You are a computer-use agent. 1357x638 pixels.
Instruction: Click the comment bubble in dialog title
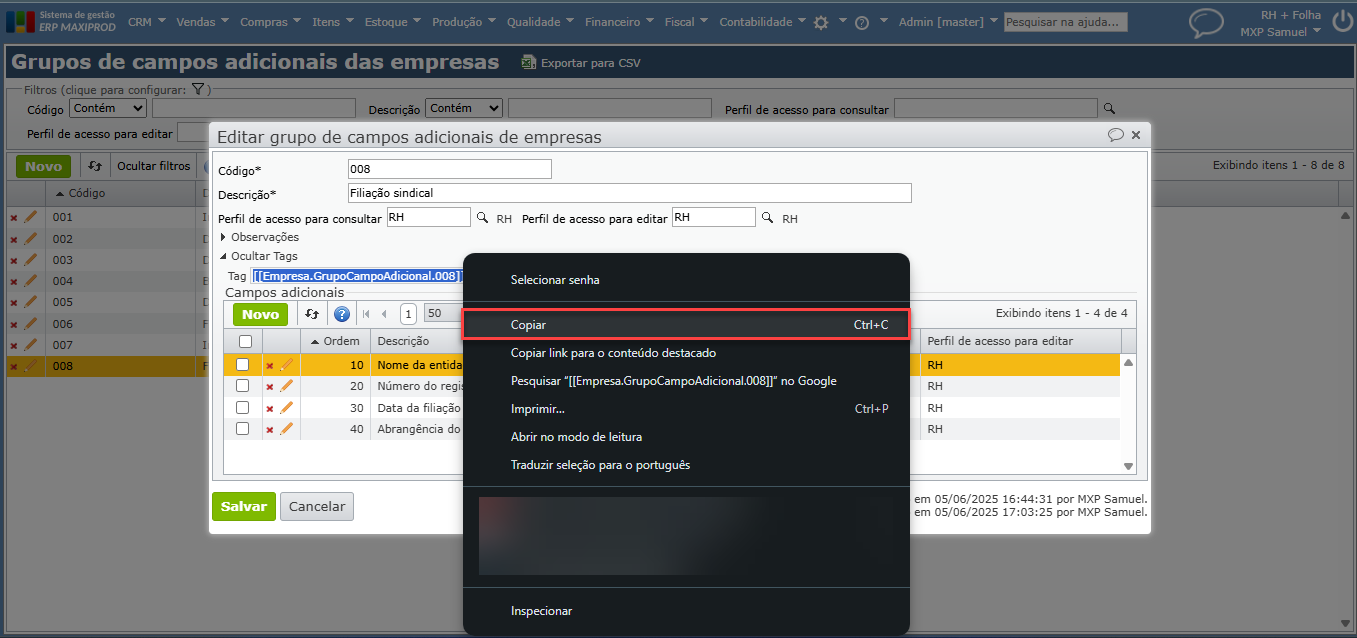coord(1116,135)
